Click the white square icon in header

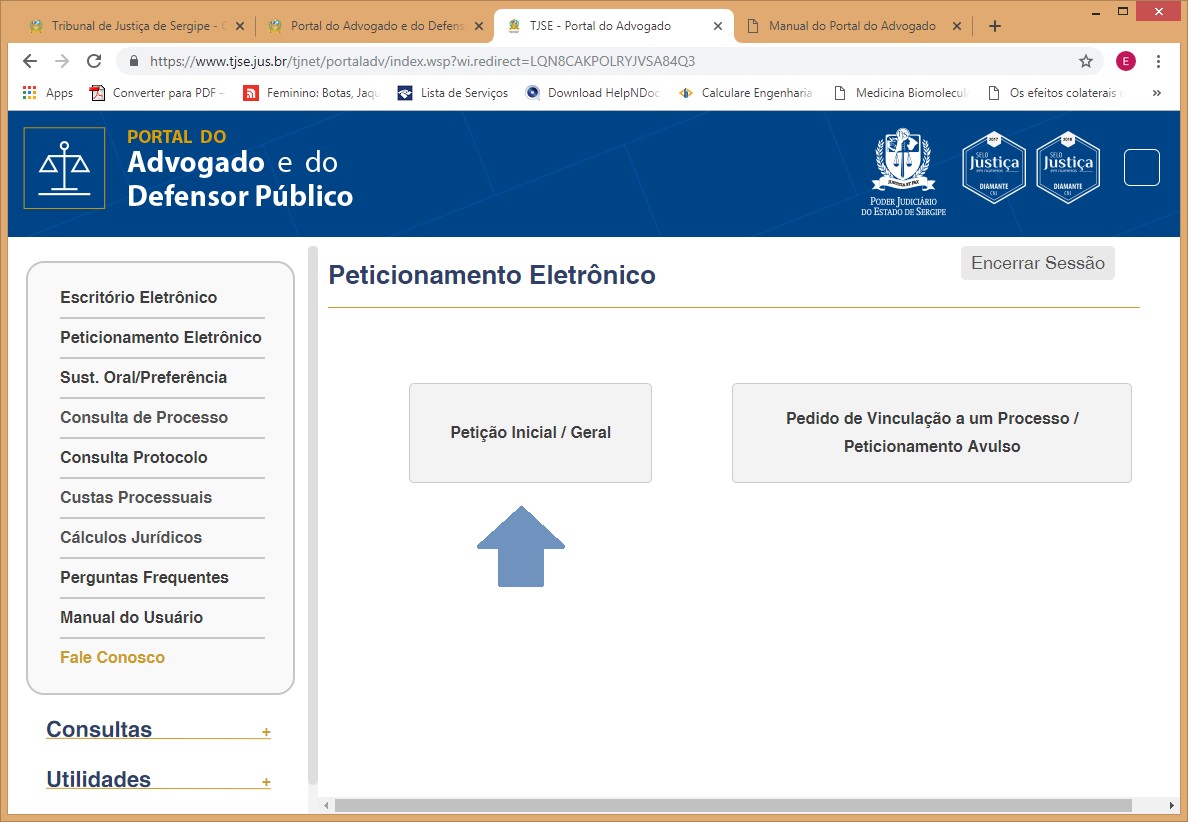(1141, 167)
